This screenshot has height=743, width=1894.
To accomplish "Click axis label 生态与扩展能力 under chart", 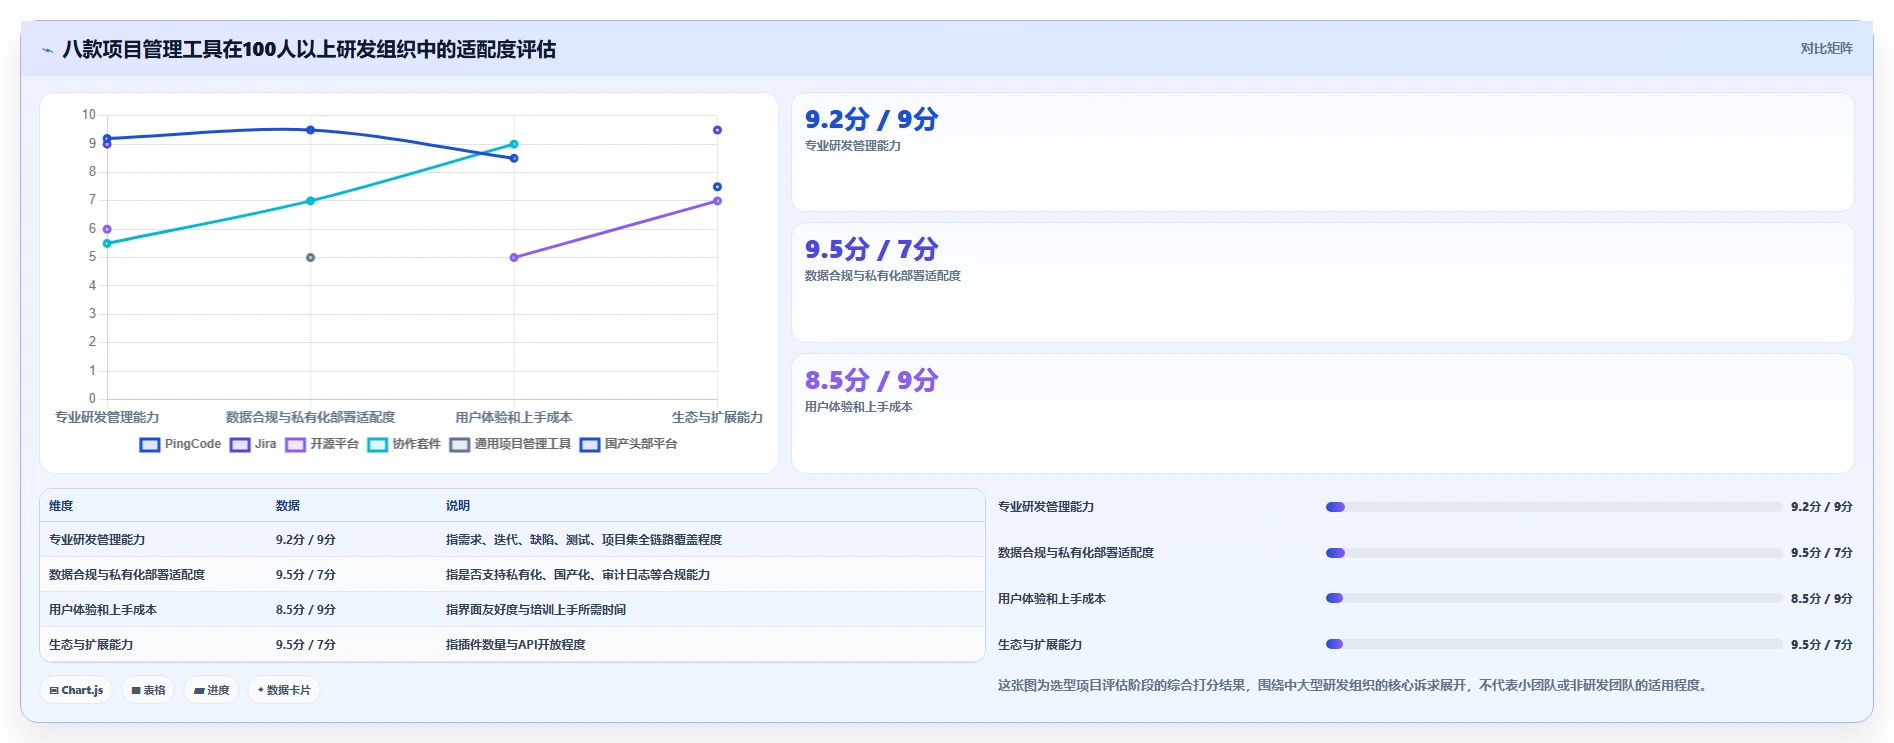I will tap(717, 418).
